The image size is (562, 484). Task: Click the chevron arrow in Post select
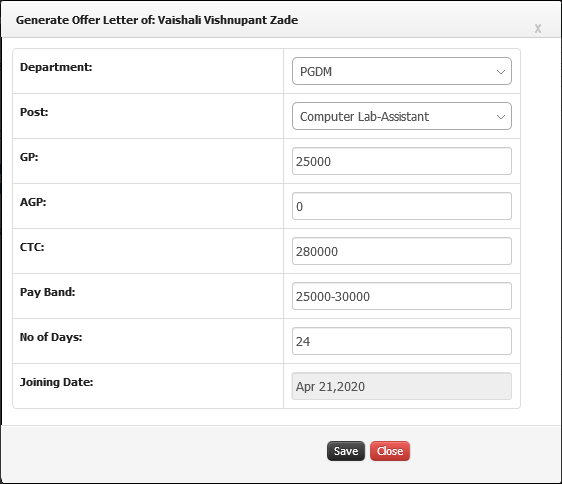click(501, 117)
